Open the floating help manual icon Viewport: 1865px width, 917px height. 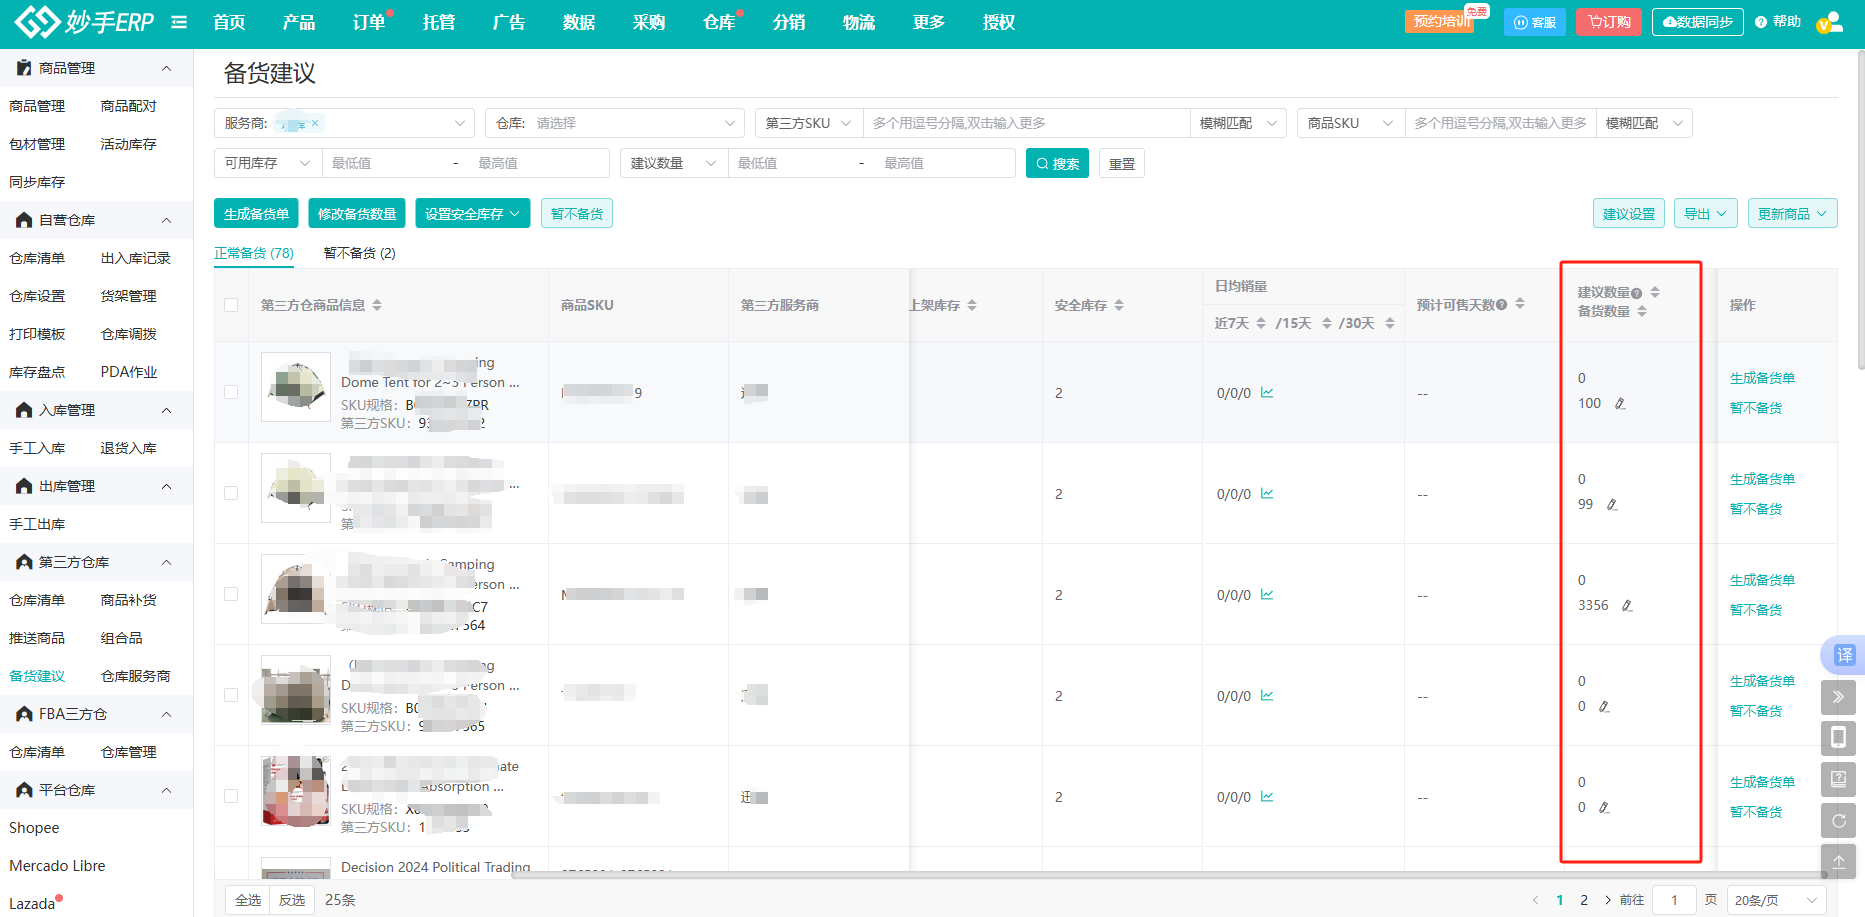tap(1838, 779)
